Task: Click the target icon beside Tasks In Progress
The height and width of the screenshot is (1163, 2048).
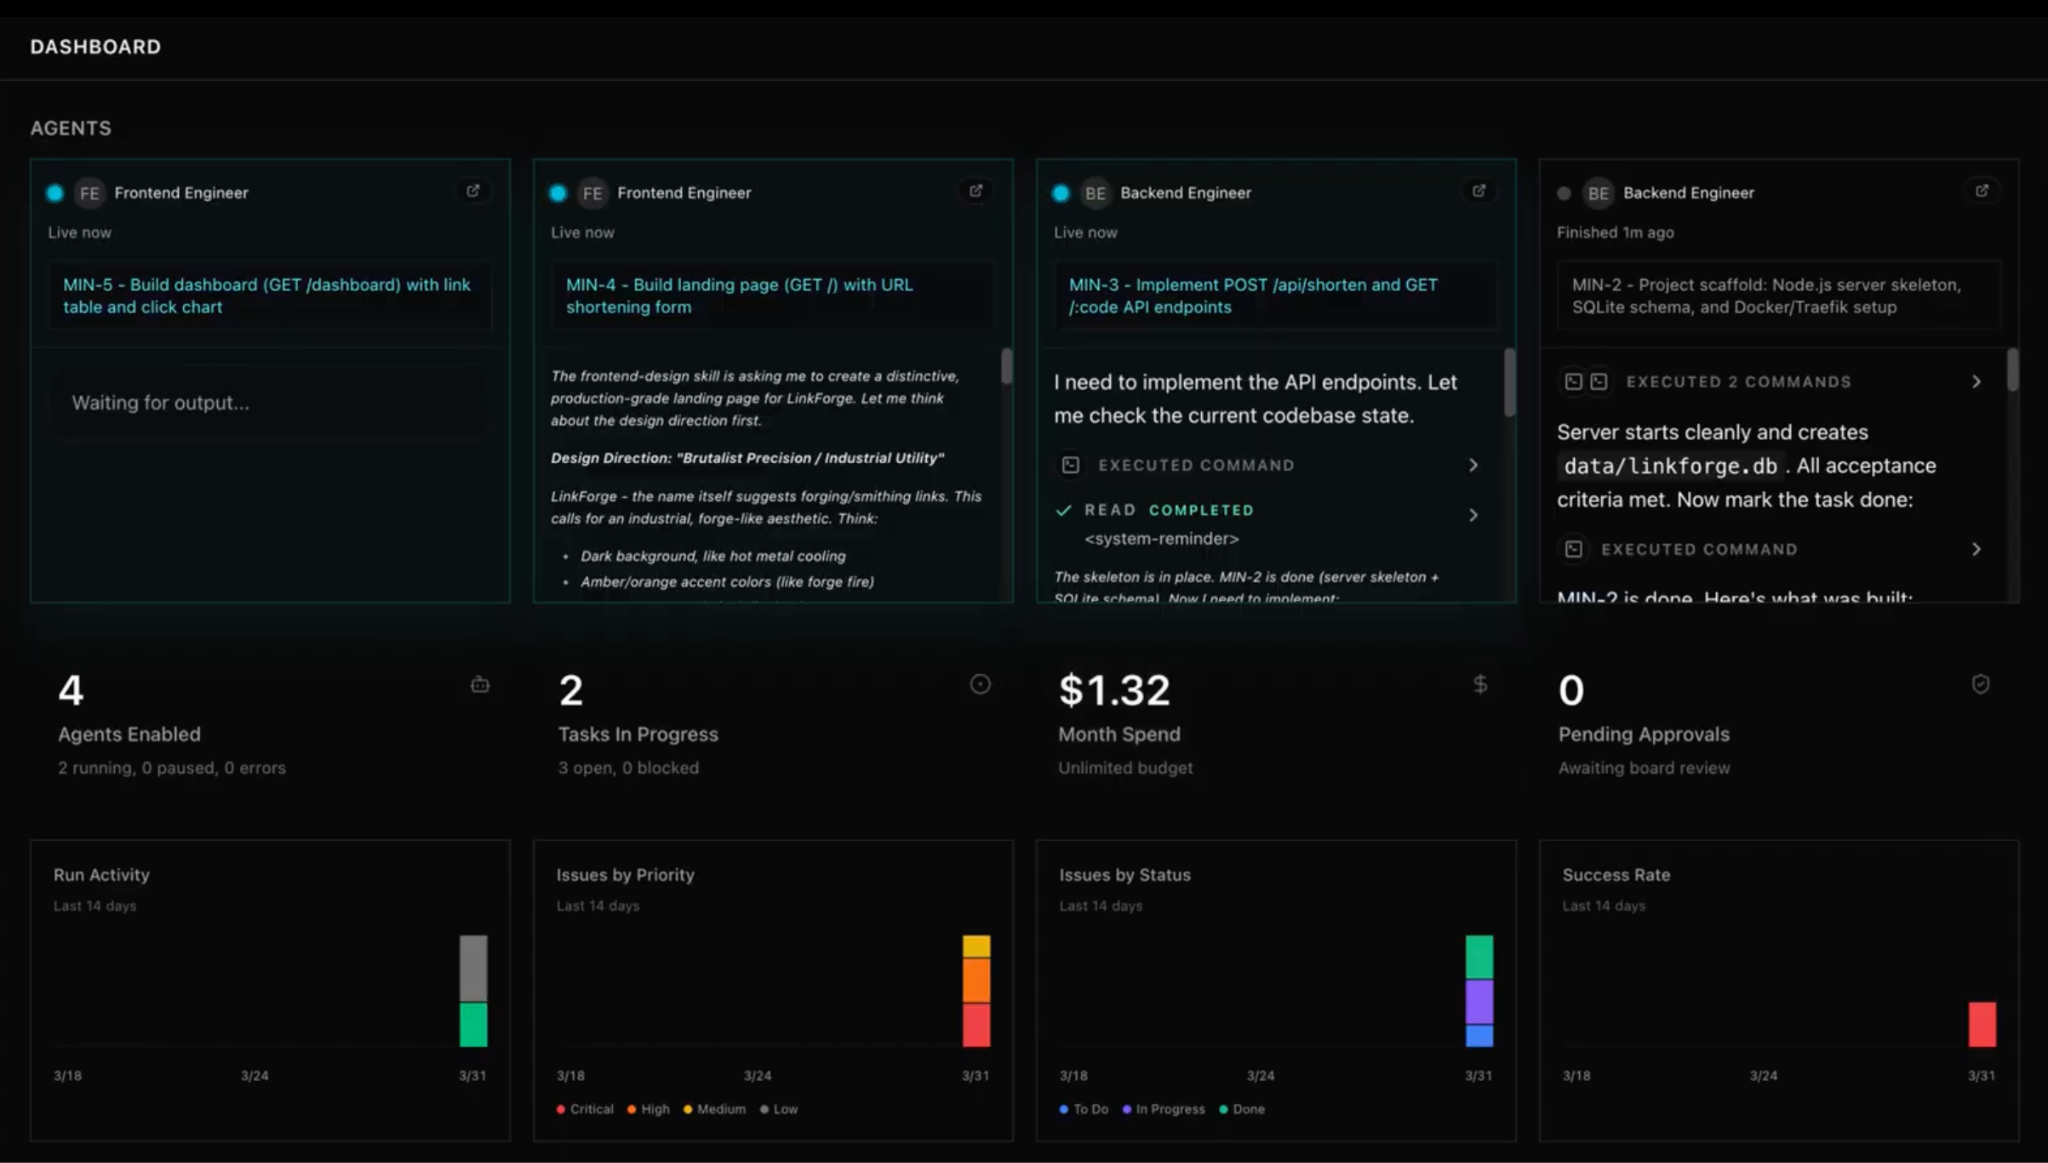Action: [x=980, y=684]
